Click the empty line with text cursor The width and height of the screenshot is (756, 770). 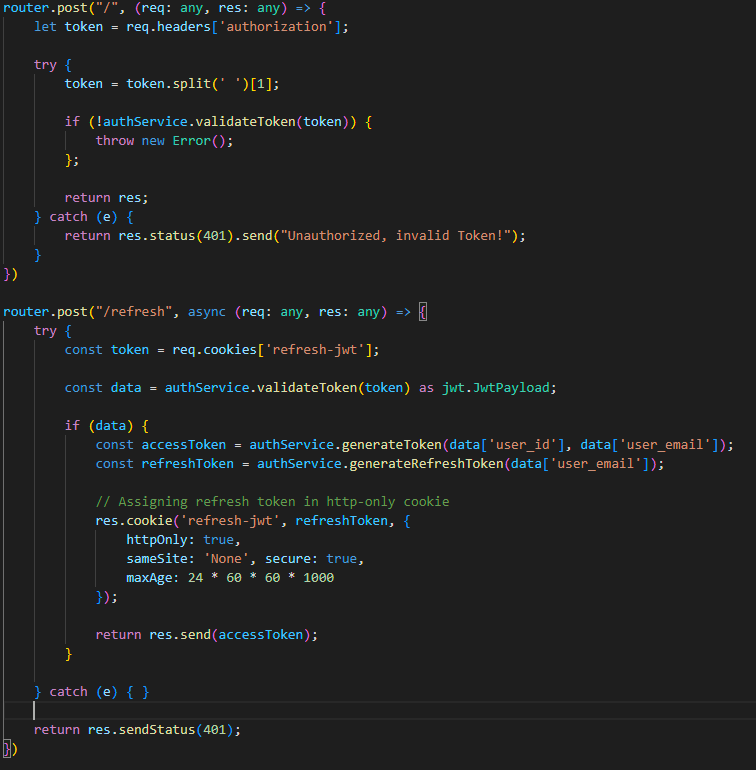pos(378,711)
